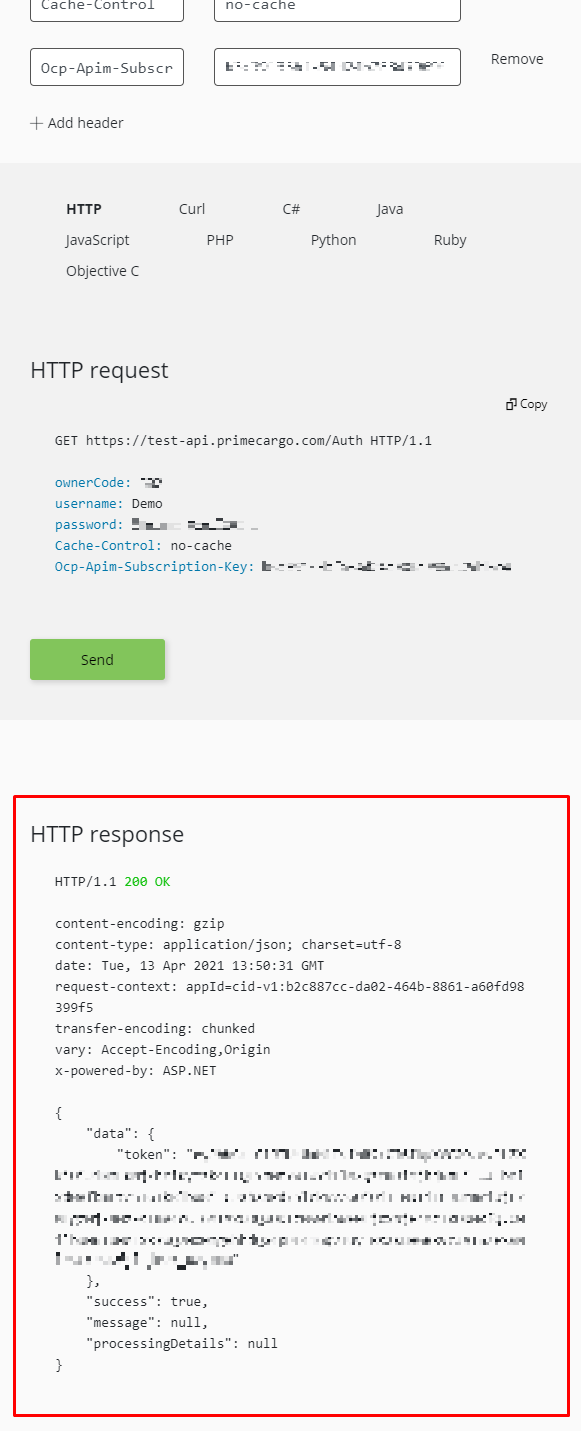Switch to the Curl tab
The width and height of the screenshot is (581, 1431).
pos(191,209)
